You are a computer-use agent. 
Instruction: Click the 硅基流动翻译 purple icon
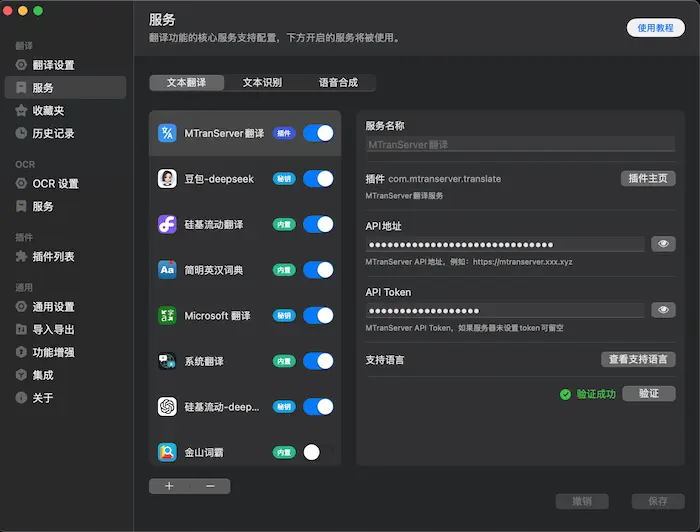tap(167, 224)
